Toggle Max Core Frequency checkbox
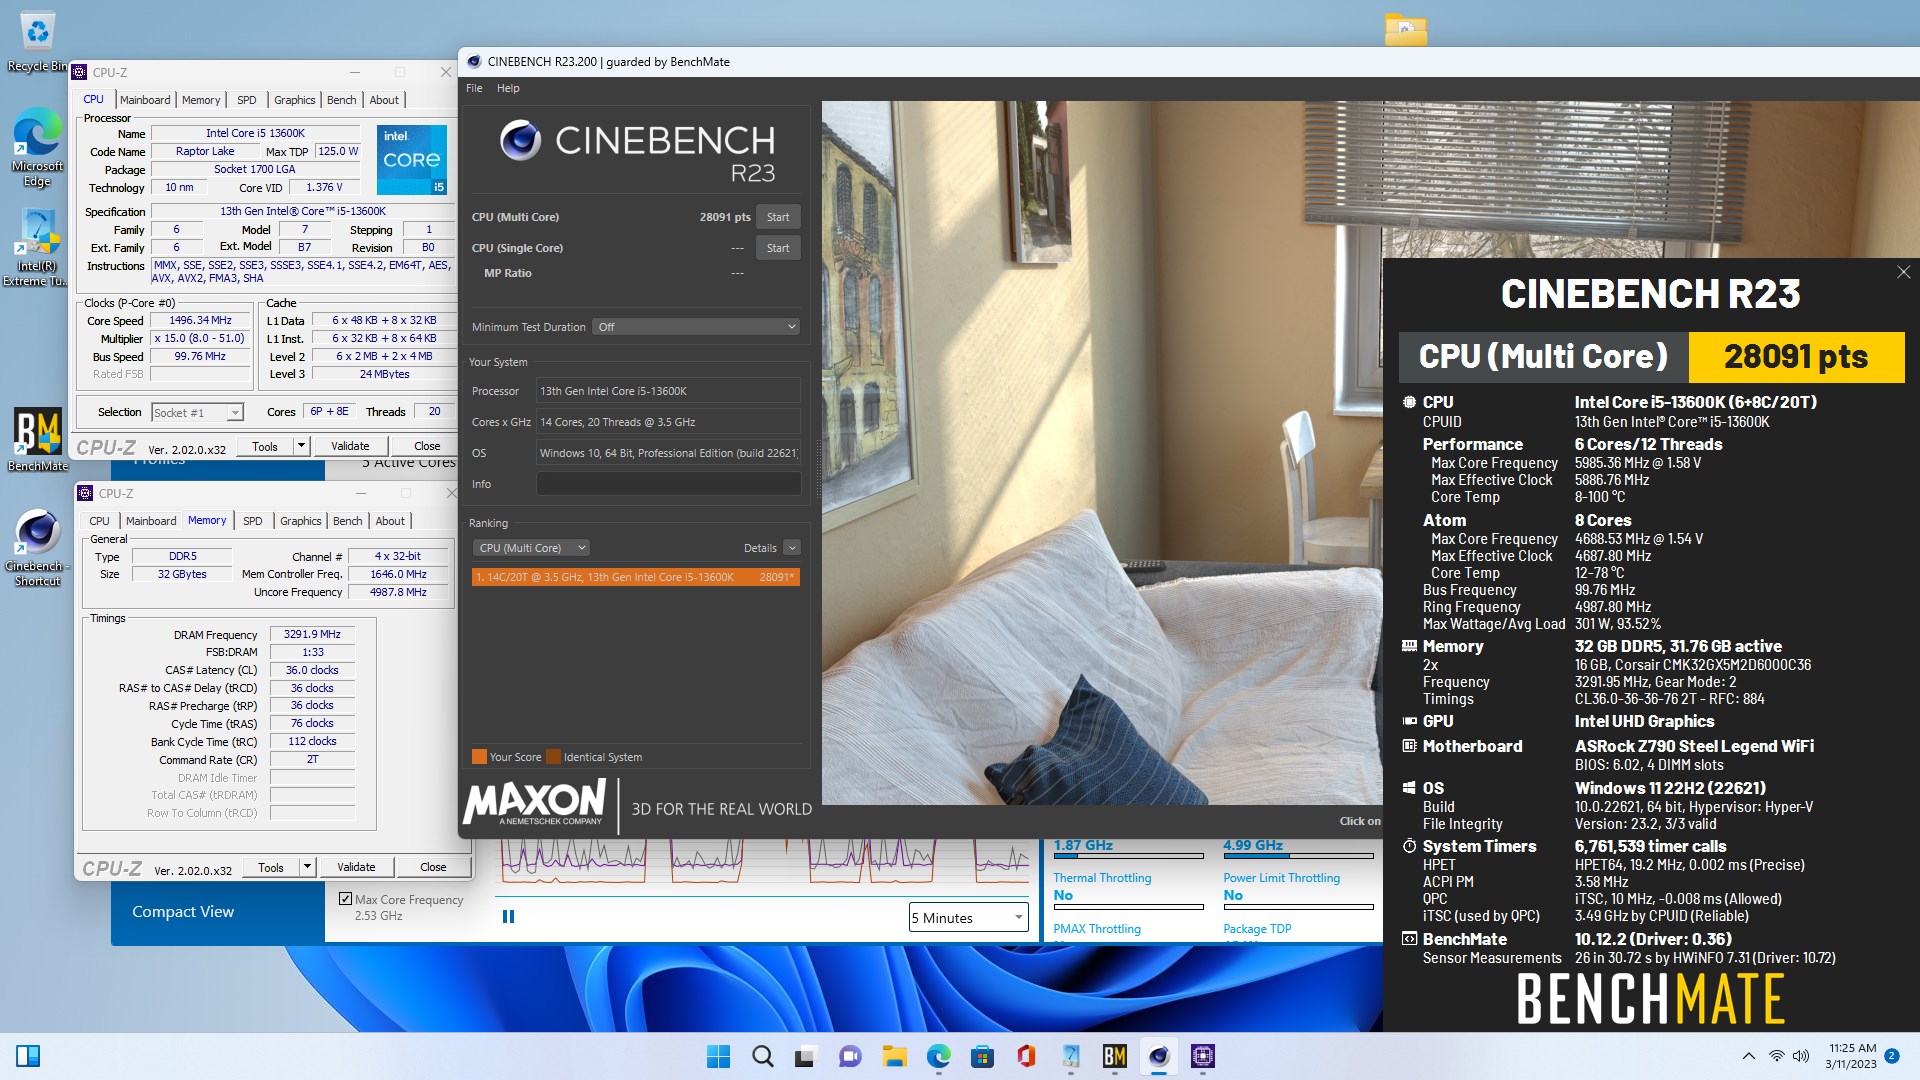 click(345, 899)
